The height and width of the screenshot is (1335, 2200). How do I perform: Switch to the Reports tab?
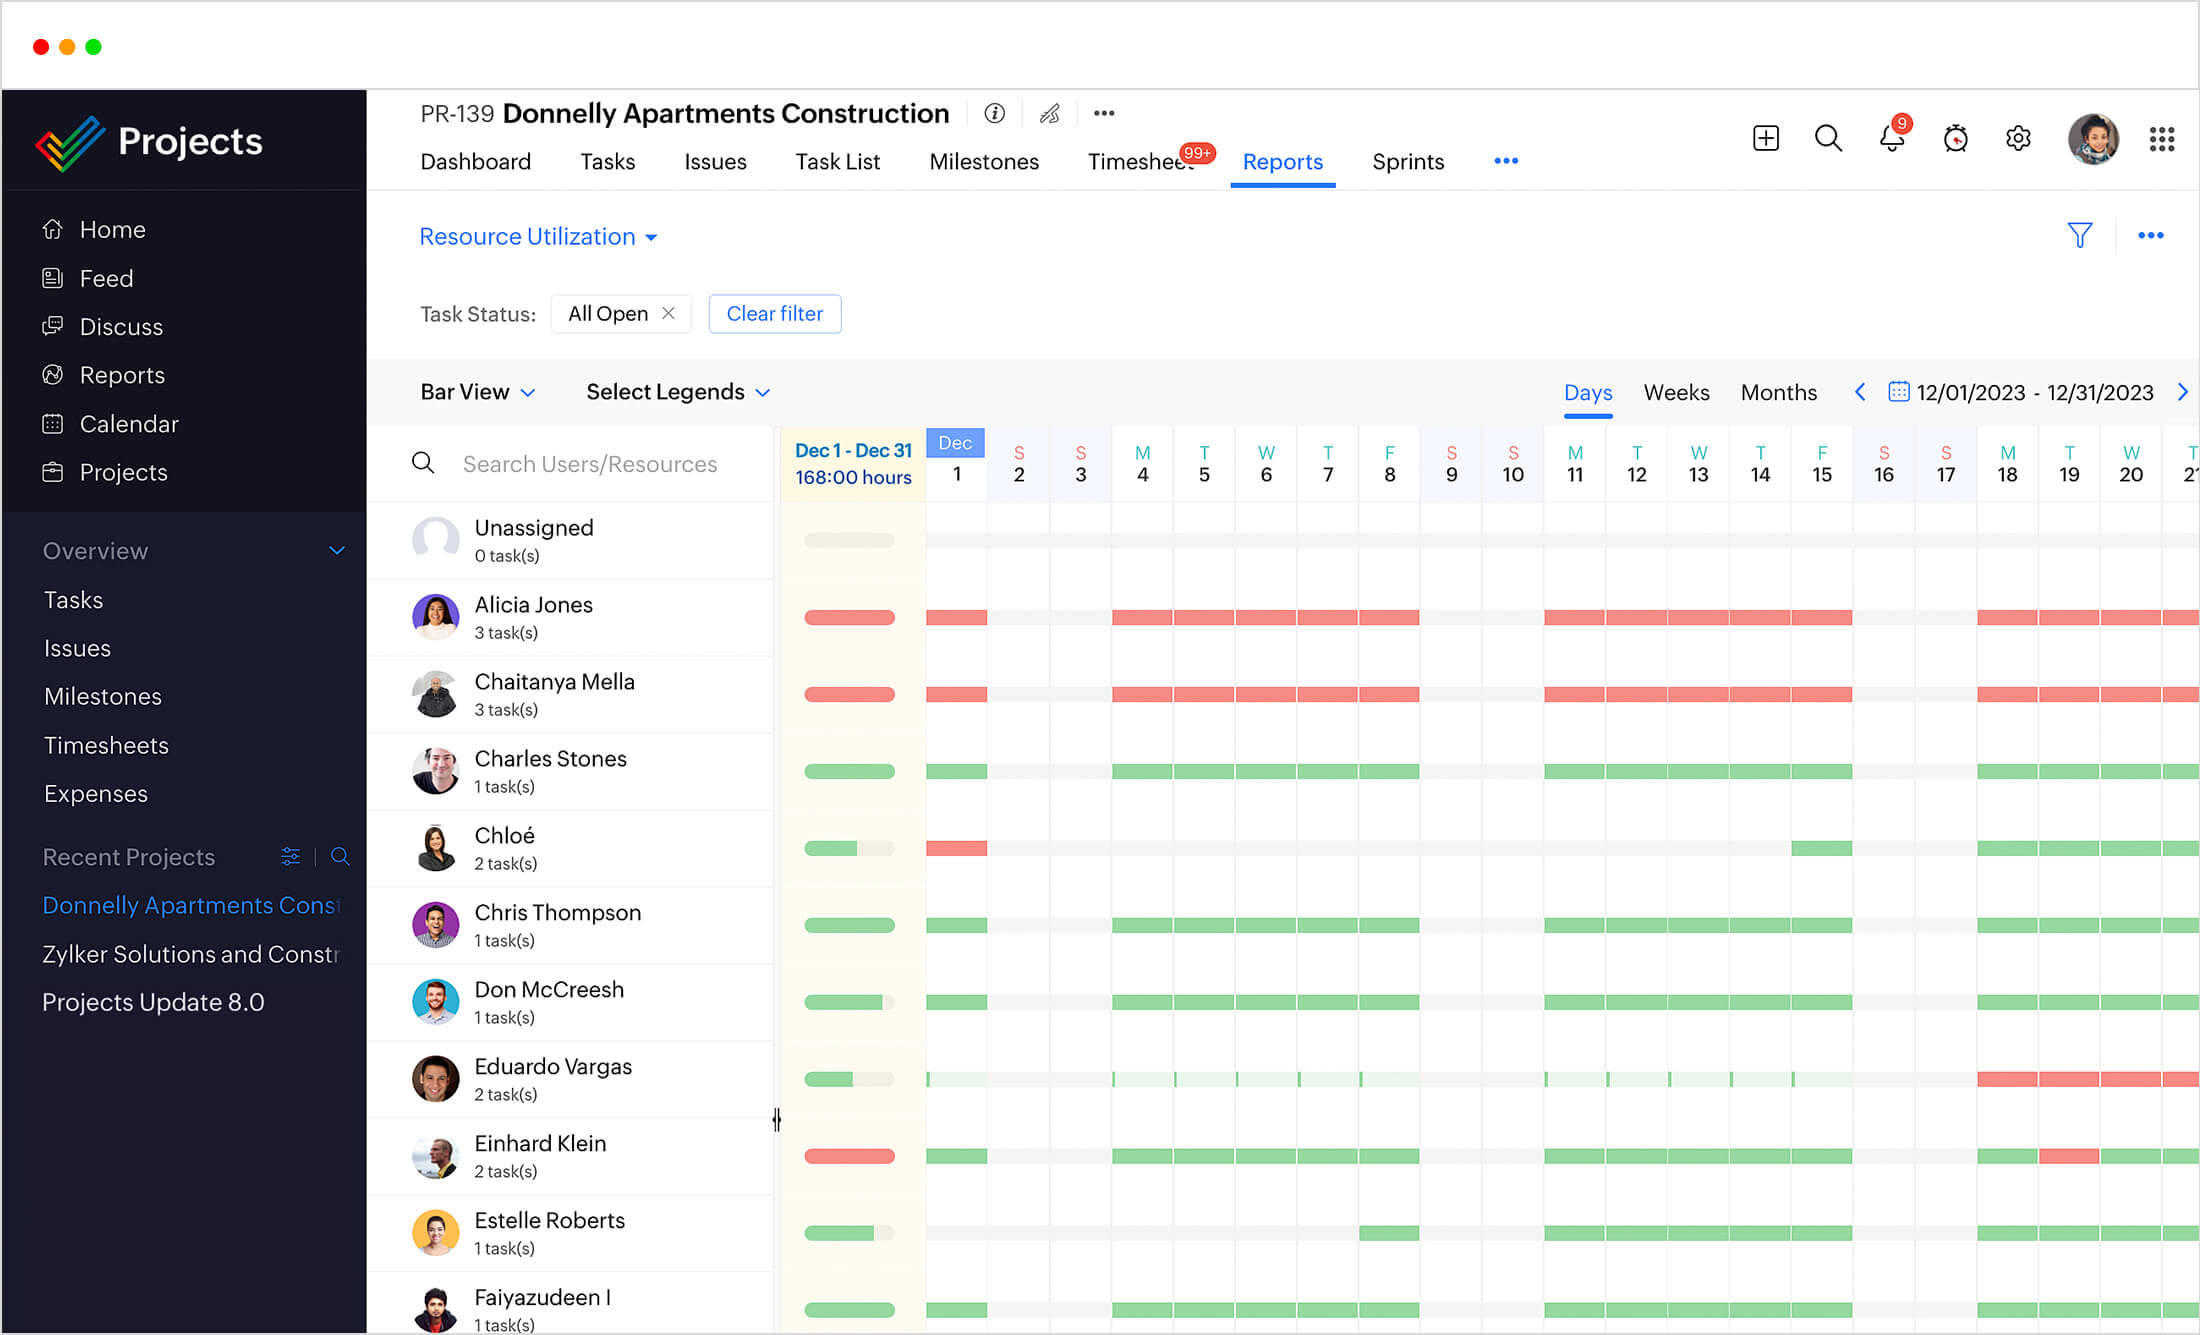tap(1282, 160)
